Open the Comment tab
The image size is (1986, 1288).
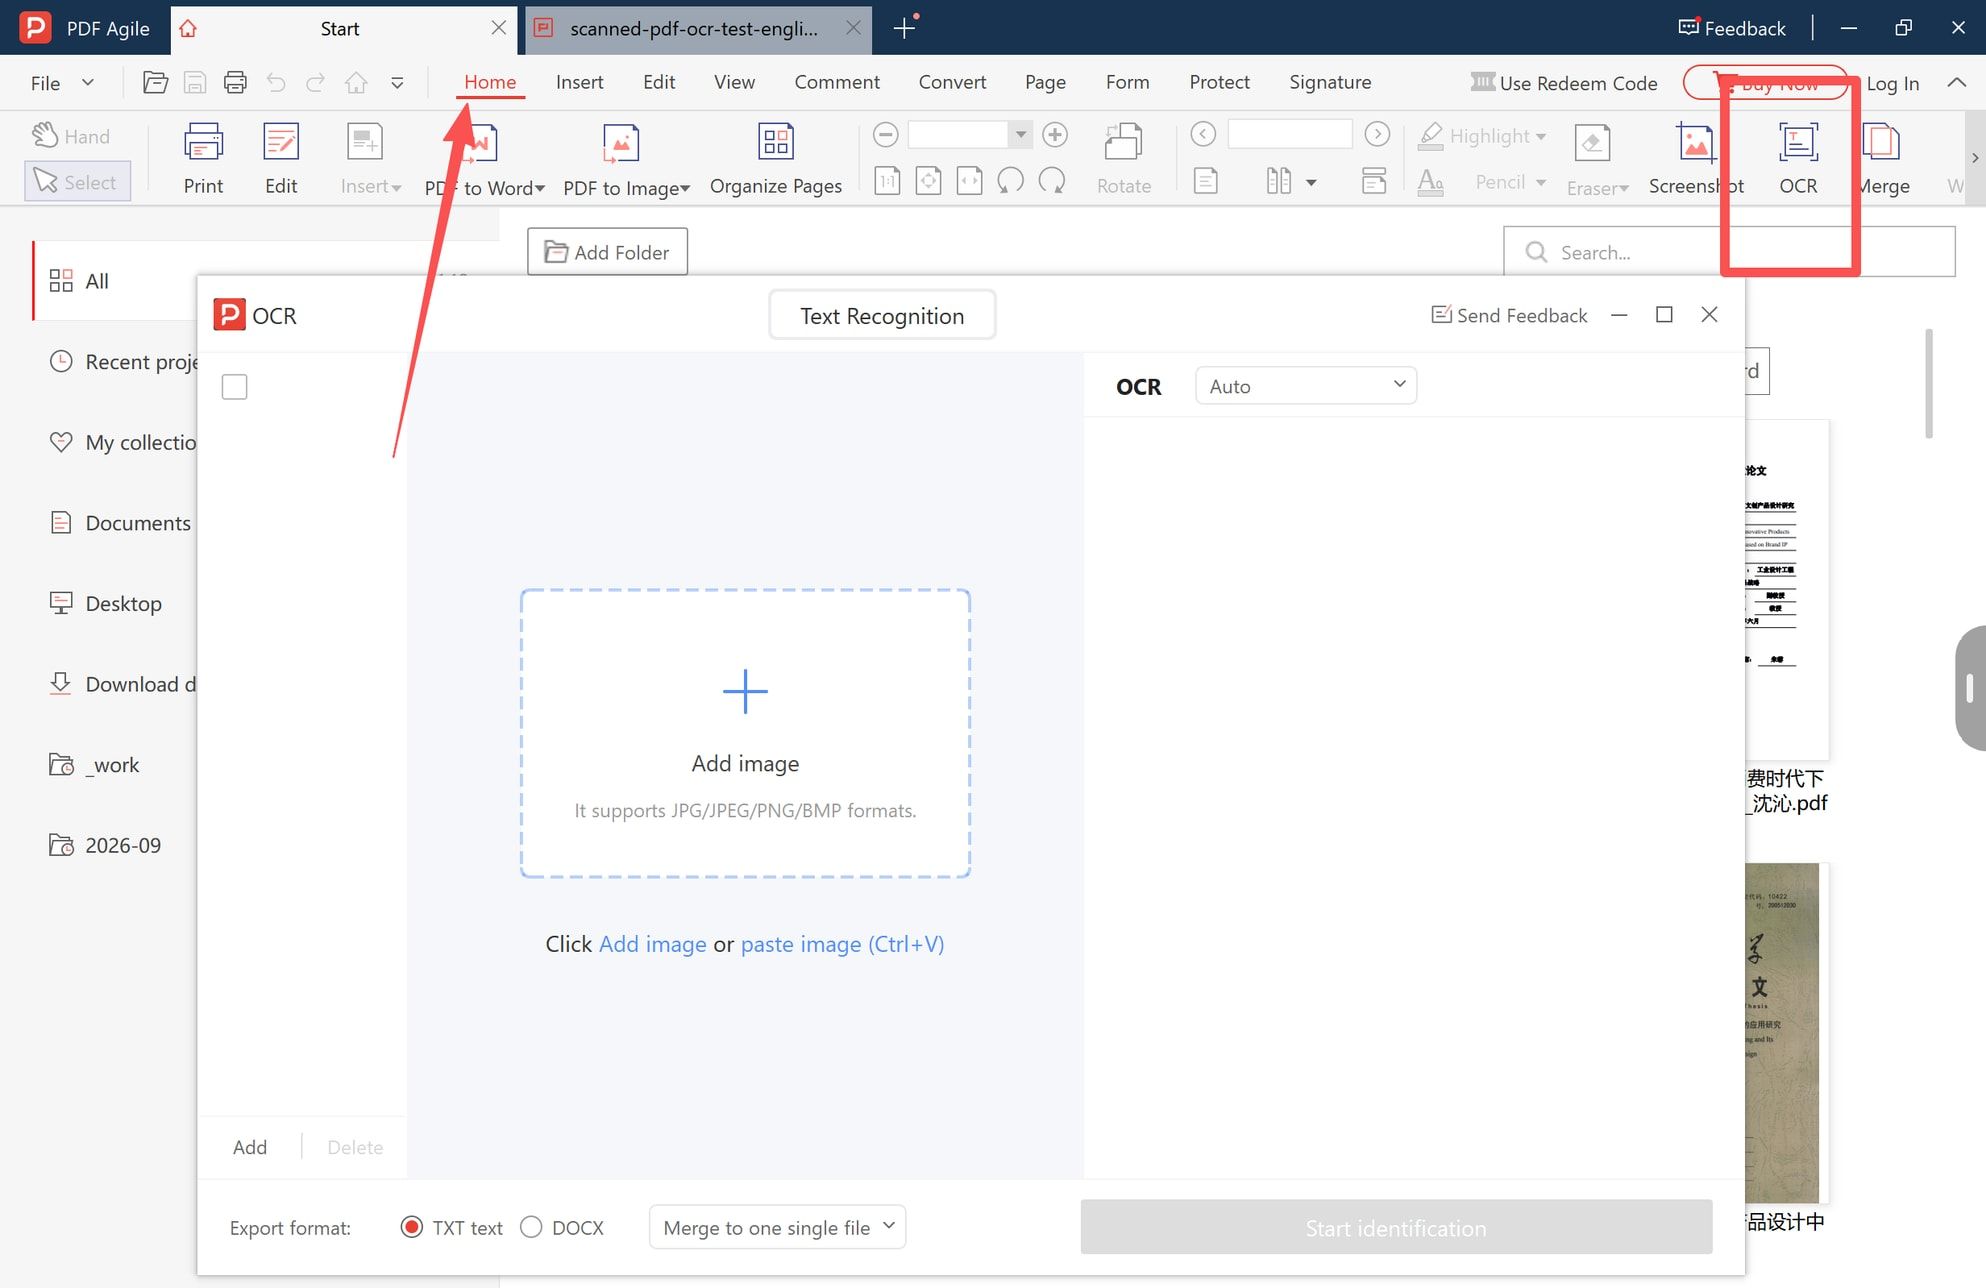click(x=837, y=82)
